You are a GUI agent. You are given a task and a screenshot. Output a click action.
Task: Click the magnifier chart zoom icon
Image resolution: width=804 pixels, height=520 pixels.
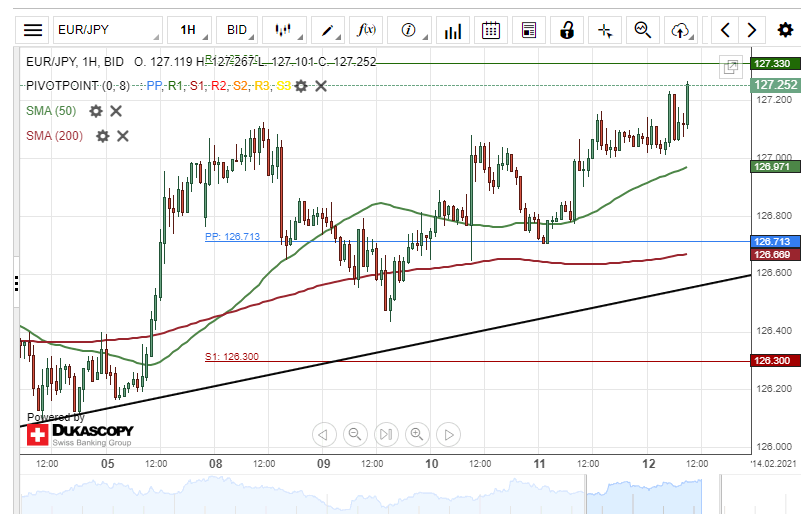click(x=642, y=30)
